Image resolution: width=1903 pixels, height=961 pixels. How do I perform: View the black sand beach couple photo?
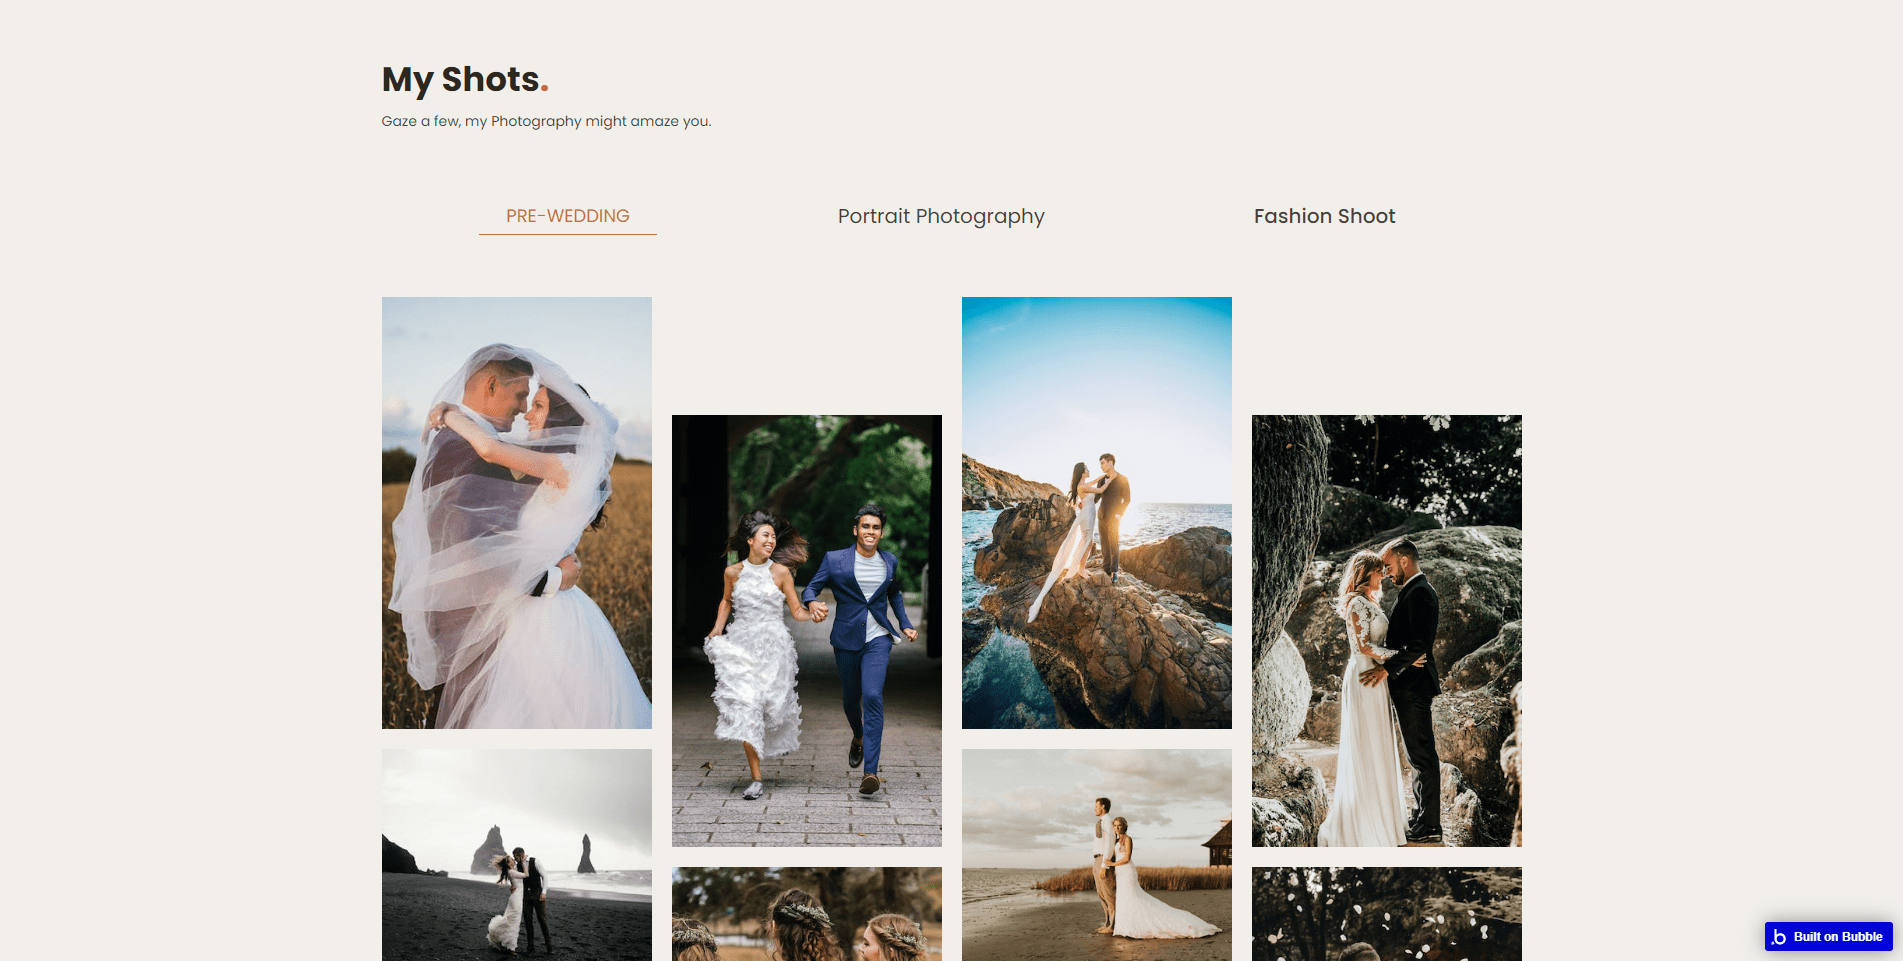click(x=516, y=855)
